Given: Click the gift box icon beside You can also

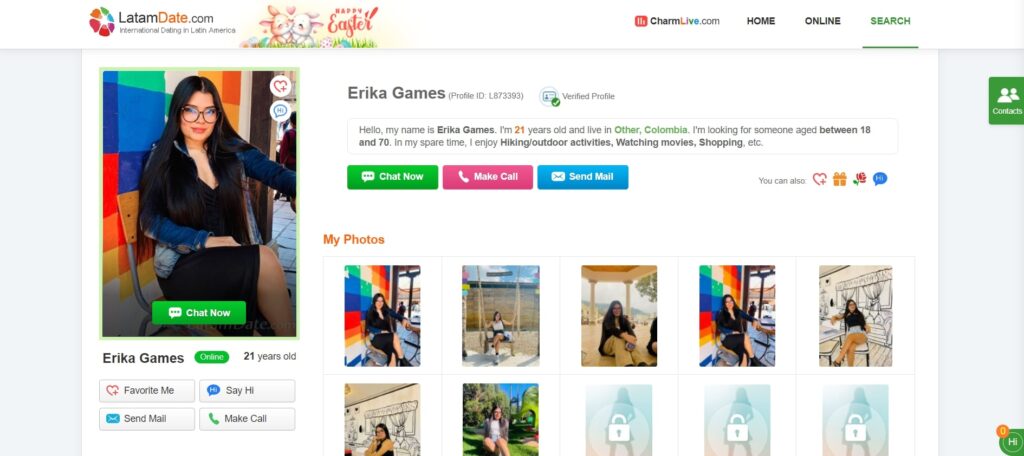Looking at the screenshot, I should 839,179.
